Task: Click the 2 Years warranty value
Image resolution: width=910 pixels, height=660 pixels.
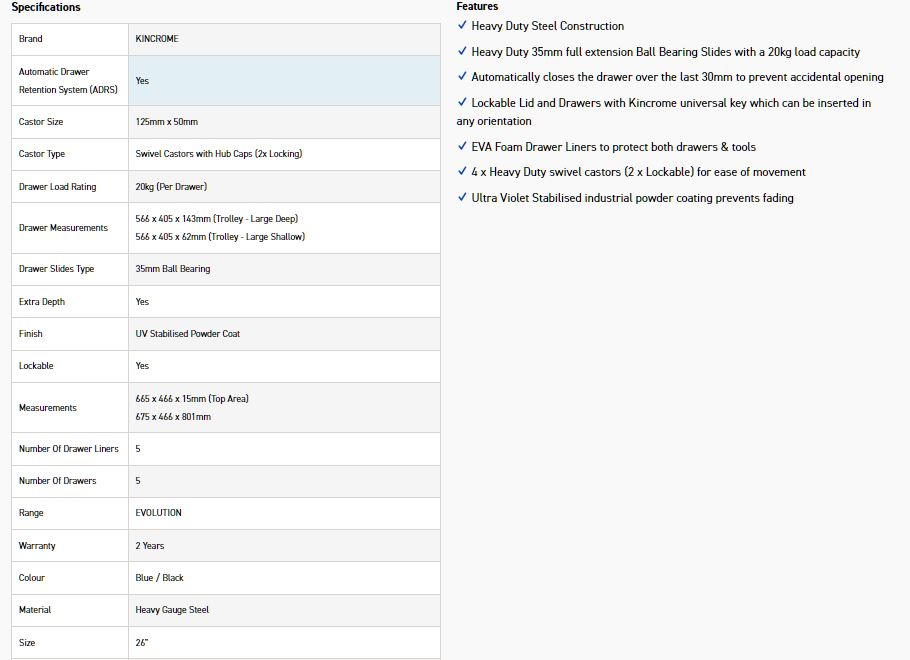Action: pos(150,546)
